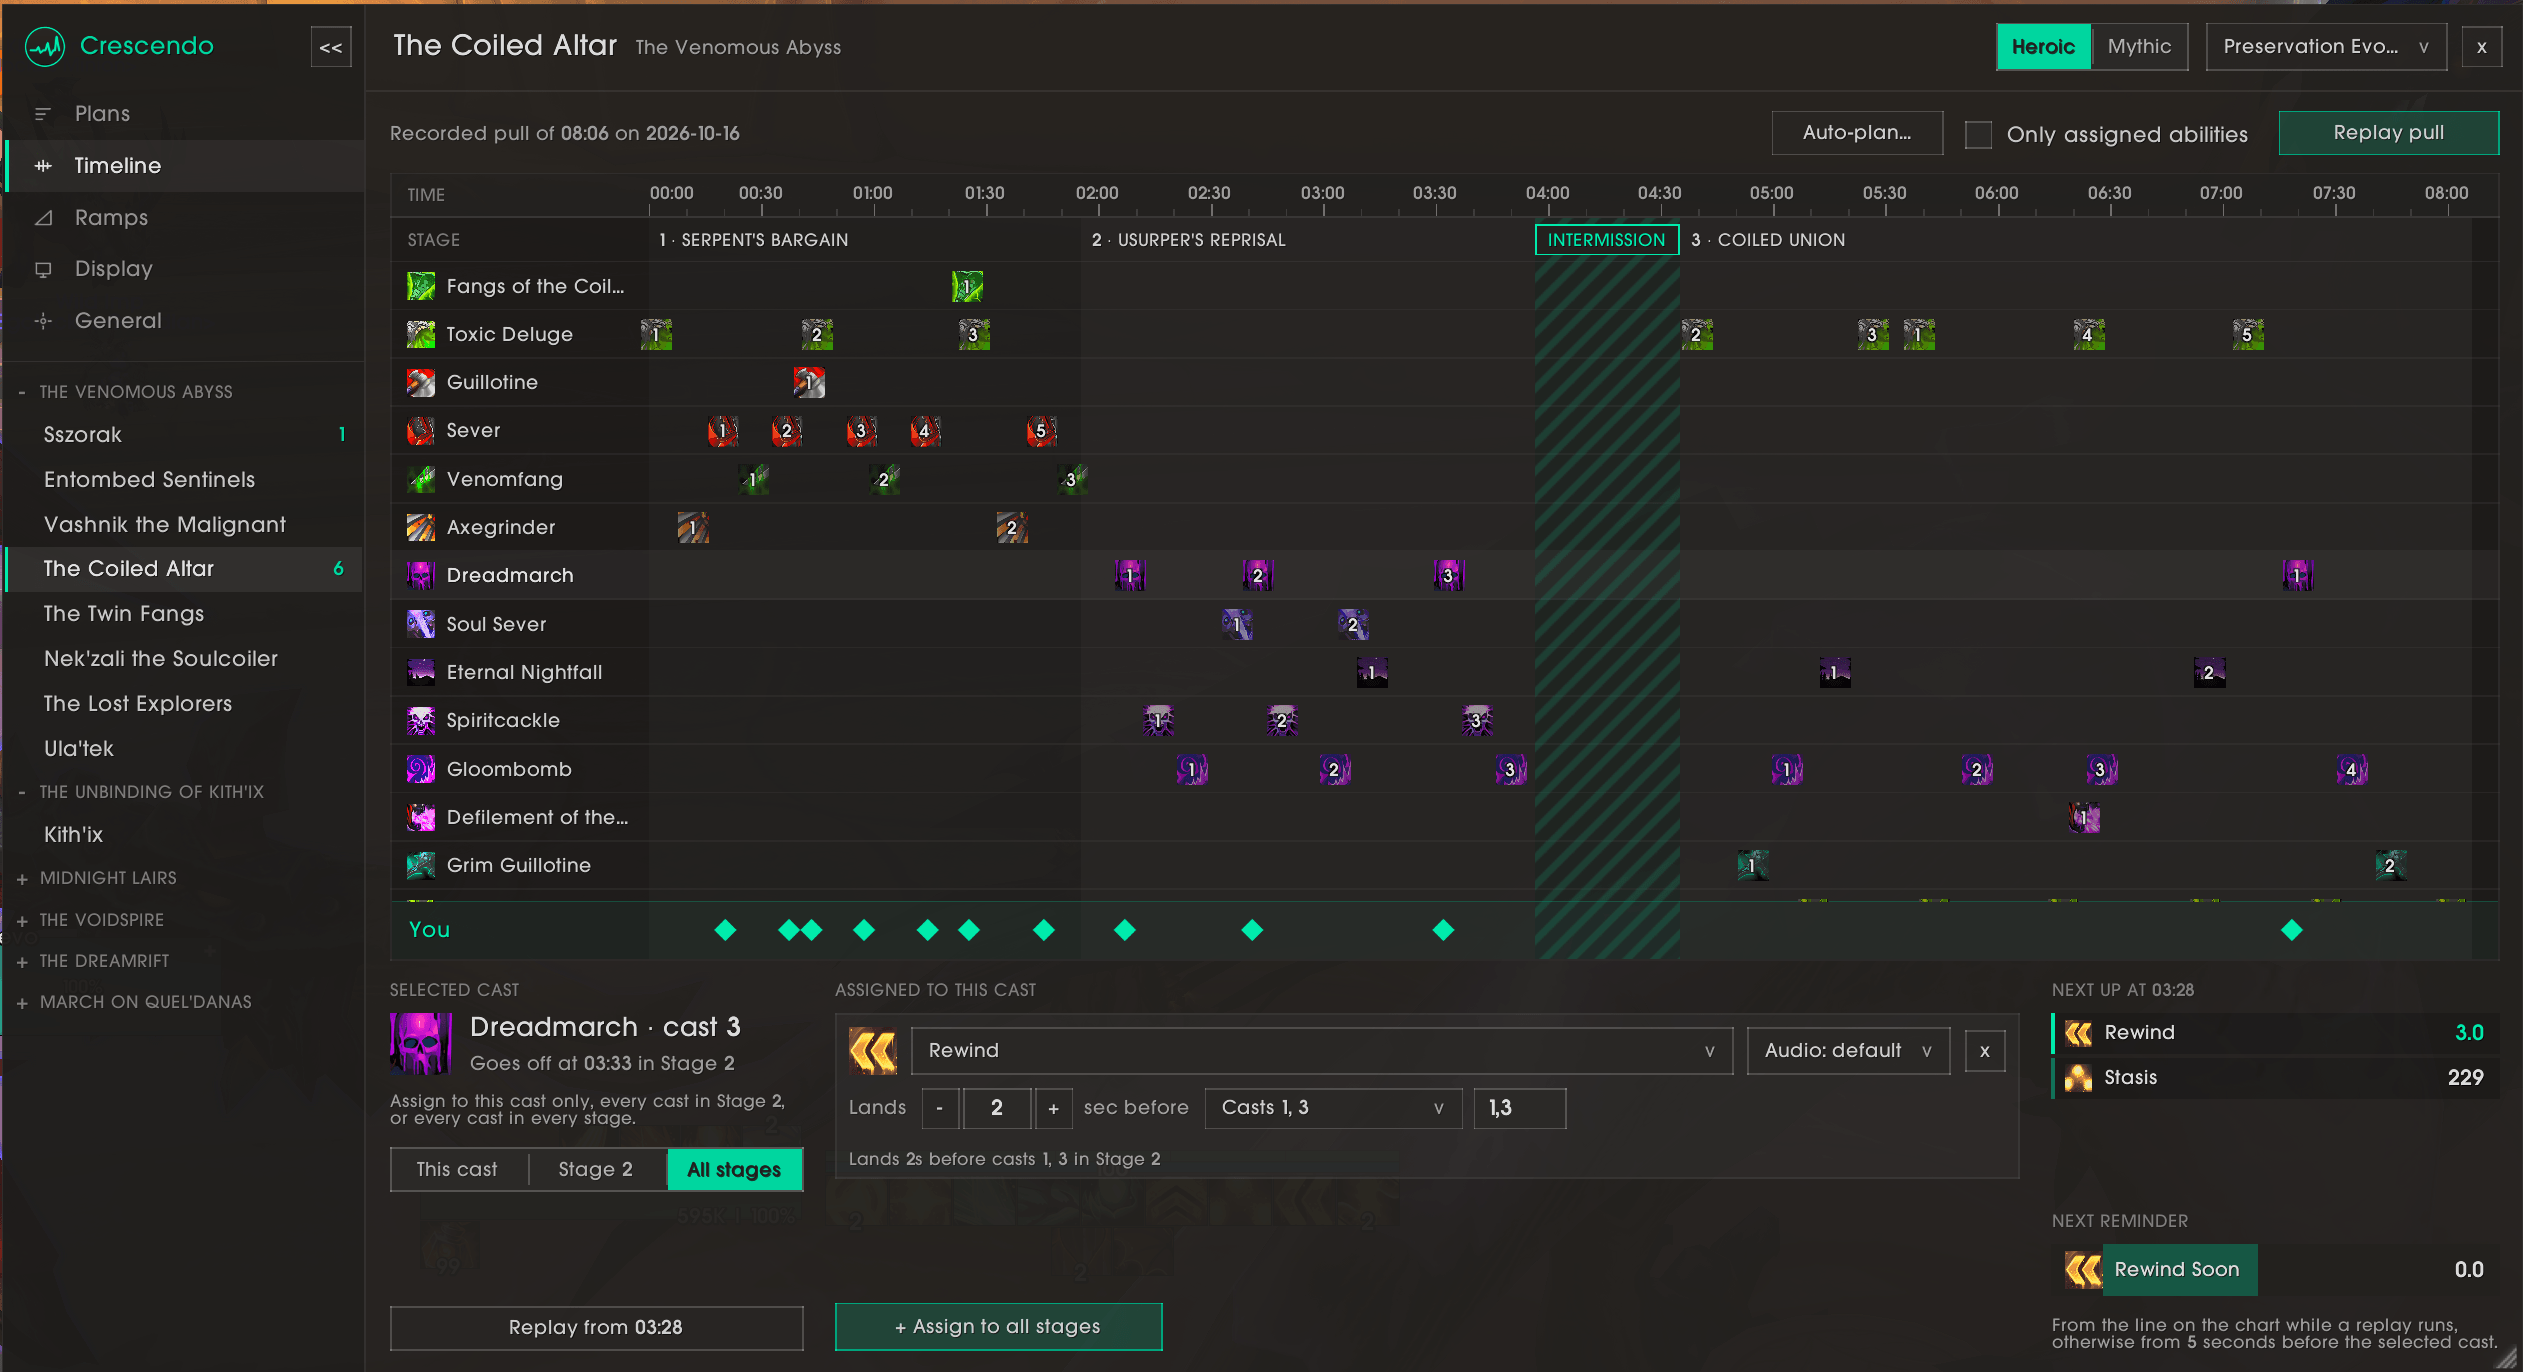Decrease lands seconds with minus stepper
Screen dimensions: 2523x1372
(940, 1108)
